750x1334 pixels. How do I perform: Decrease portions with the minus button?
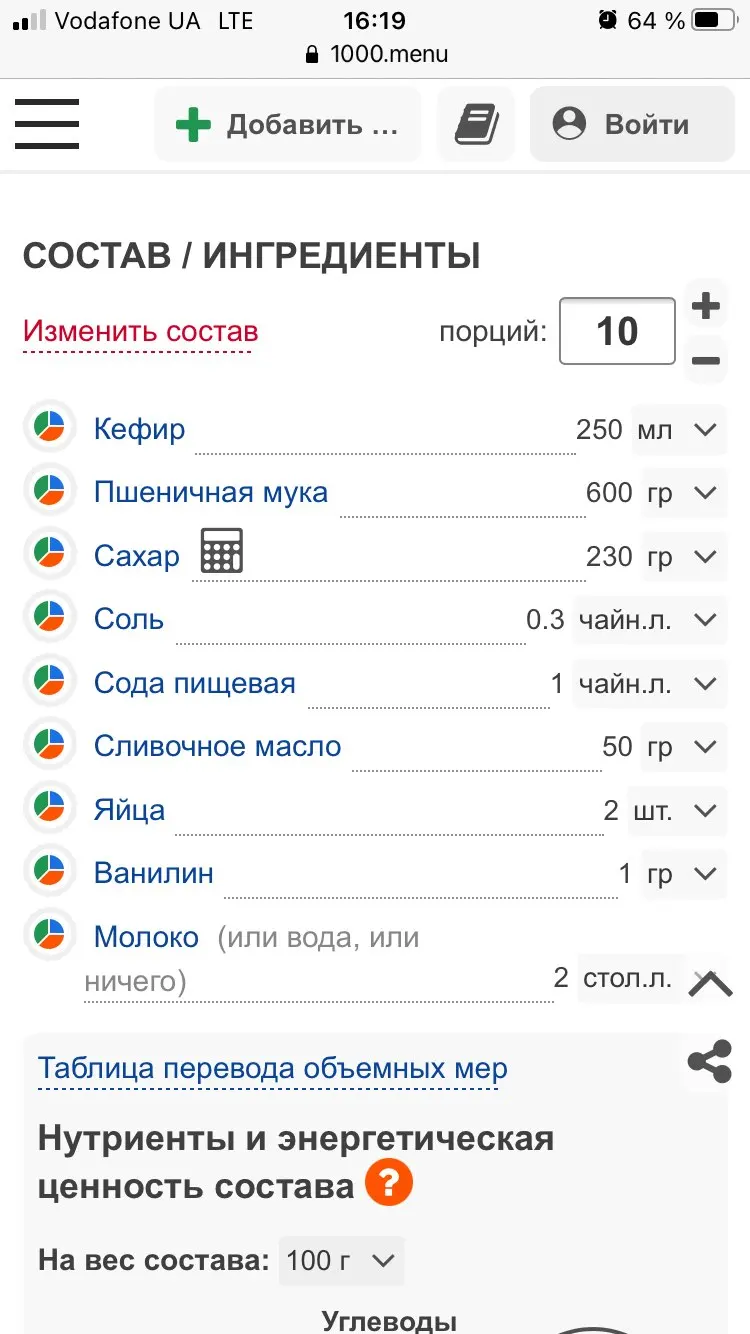706,360
